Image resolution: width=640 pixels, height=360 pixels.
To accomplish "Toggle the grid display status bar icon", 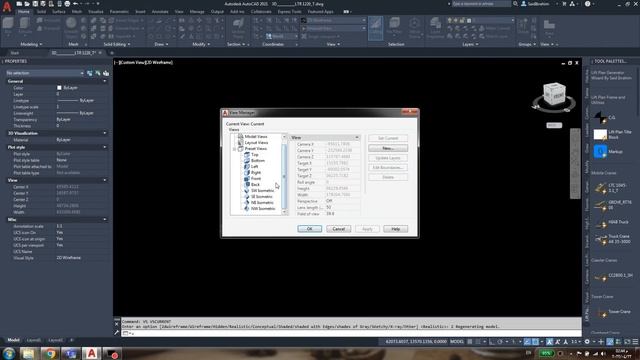I will pyautogui.click(x=470, y=342).
